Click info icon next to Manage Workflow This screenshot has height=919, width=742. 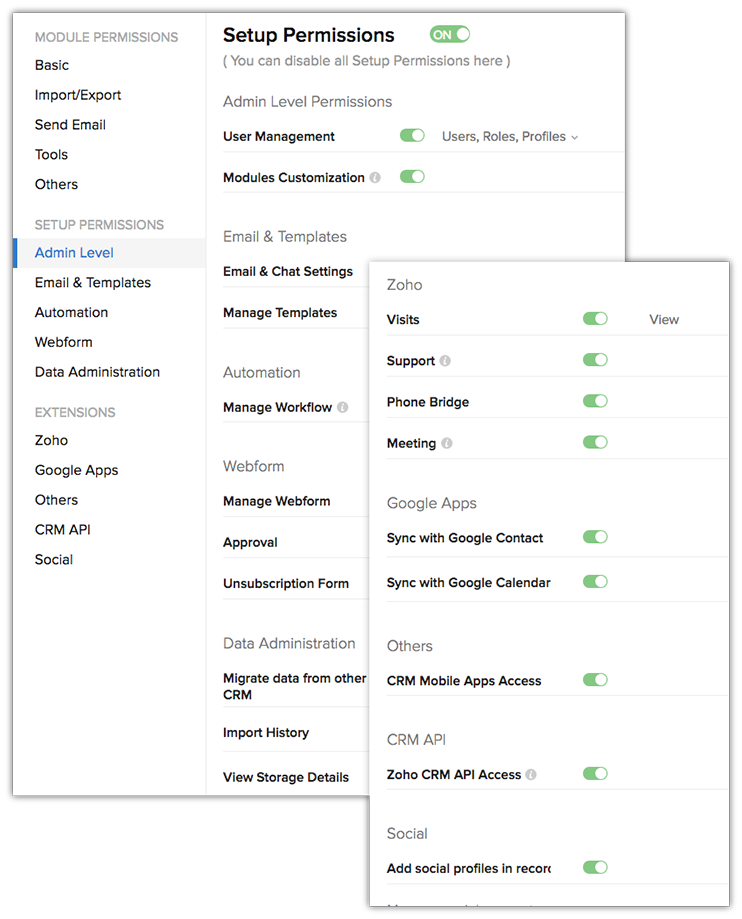point(343,408)
